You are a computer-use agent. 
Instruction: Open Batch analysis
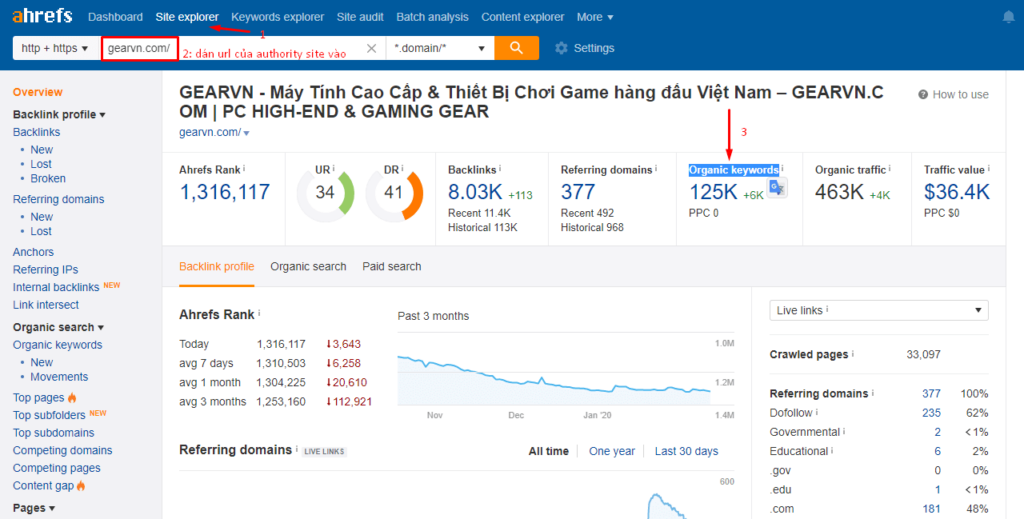432,17
